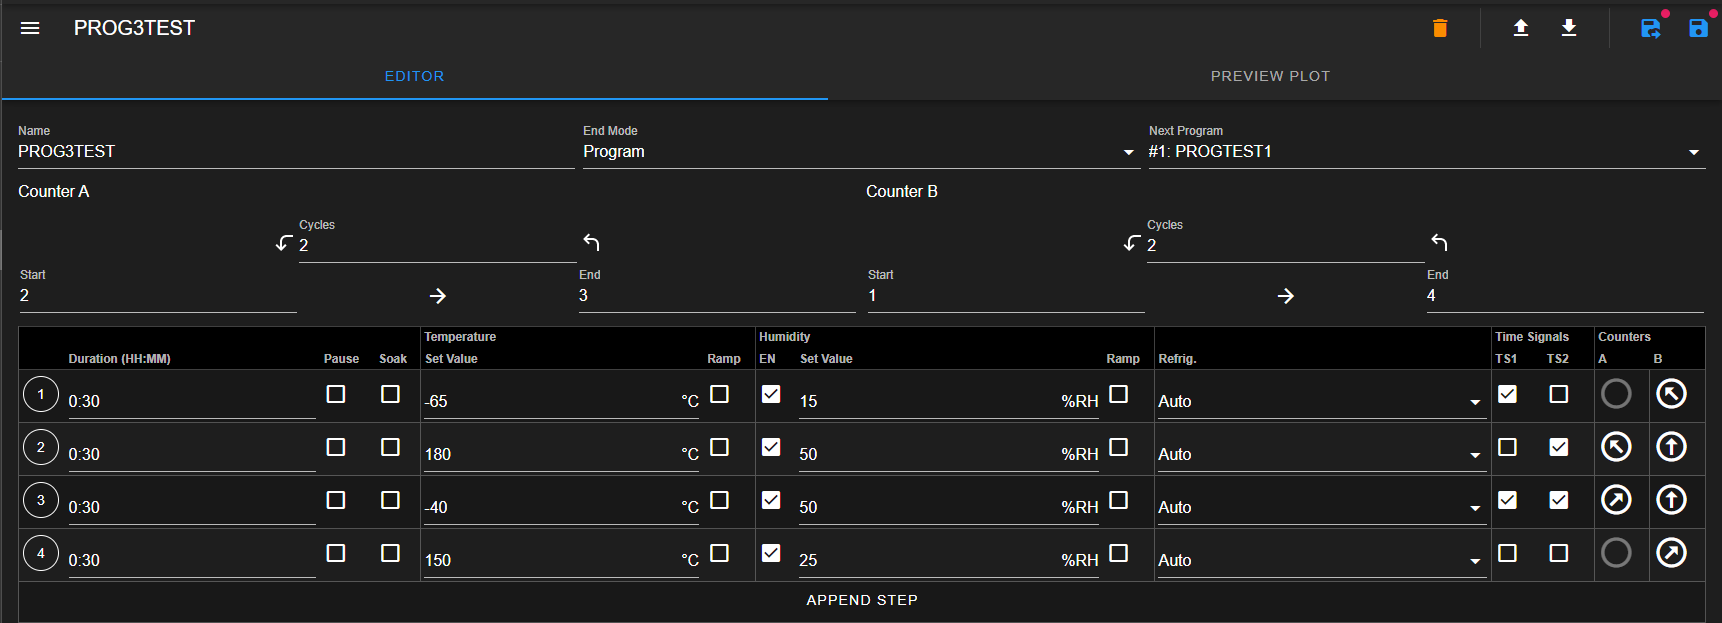Click the download arrow icon

(x=1569, y=28)
